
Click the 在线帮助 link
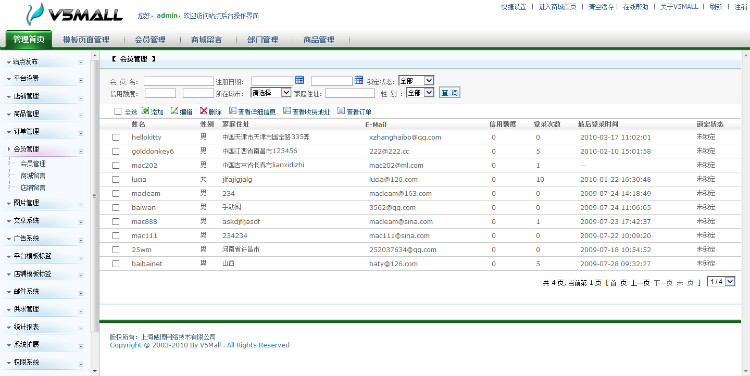635,7
